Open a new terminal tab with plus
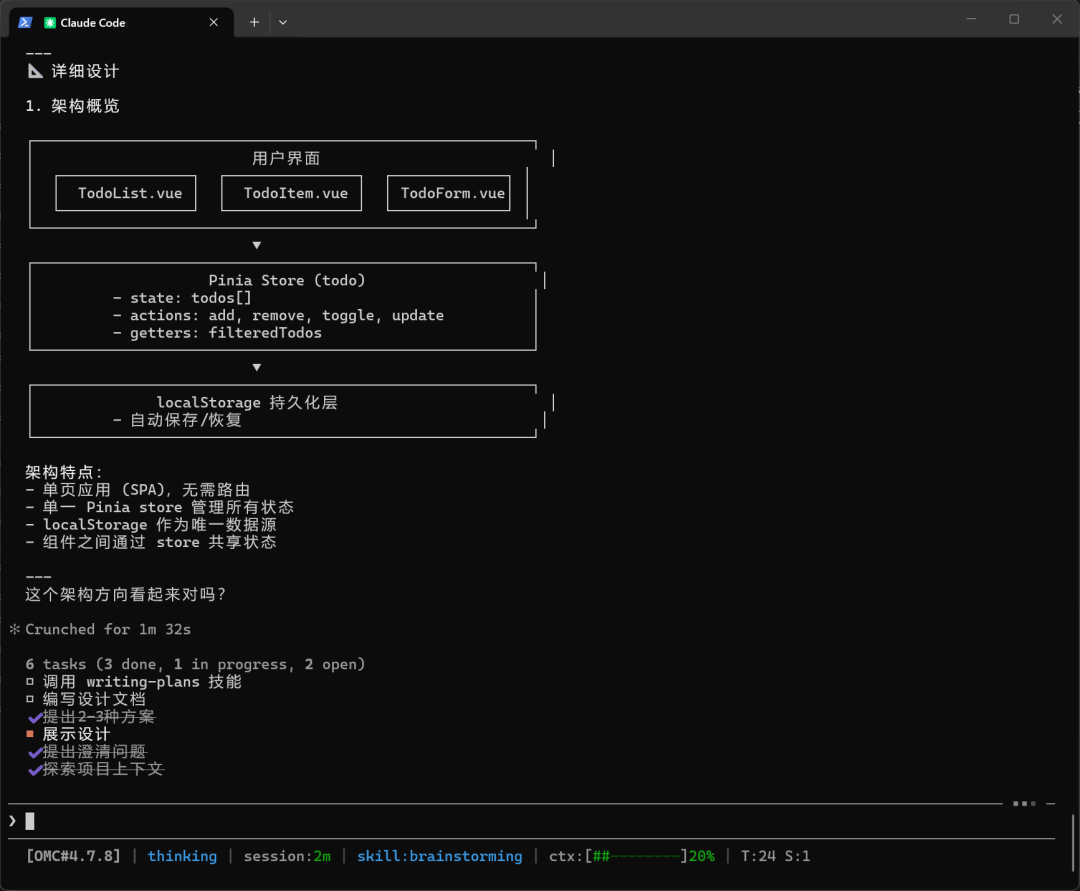Image resolution: width=1080 pixels, height=891 pixels. pos(254,22)
